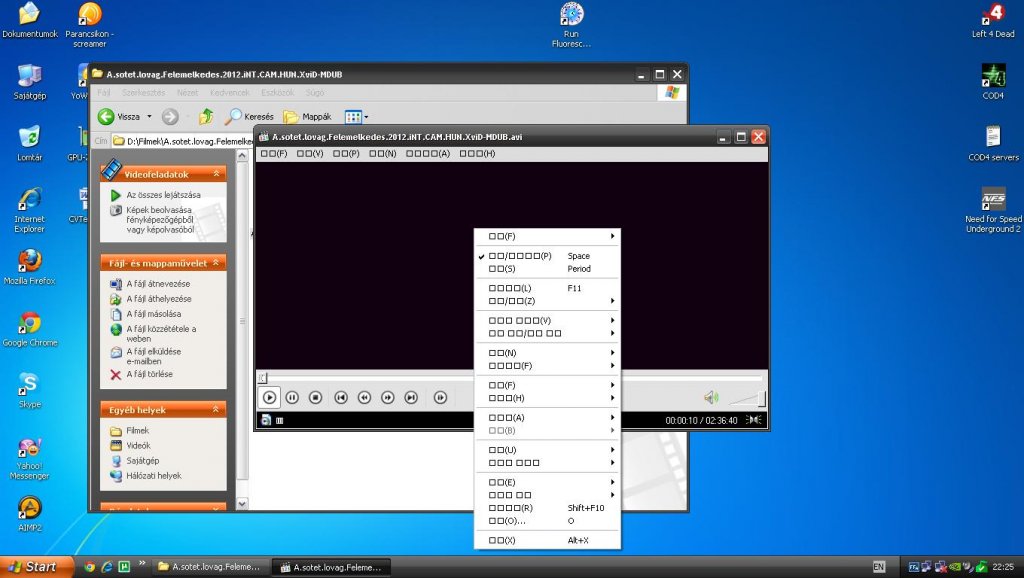Collapse the Videofeladatok panel

(216, 174)
